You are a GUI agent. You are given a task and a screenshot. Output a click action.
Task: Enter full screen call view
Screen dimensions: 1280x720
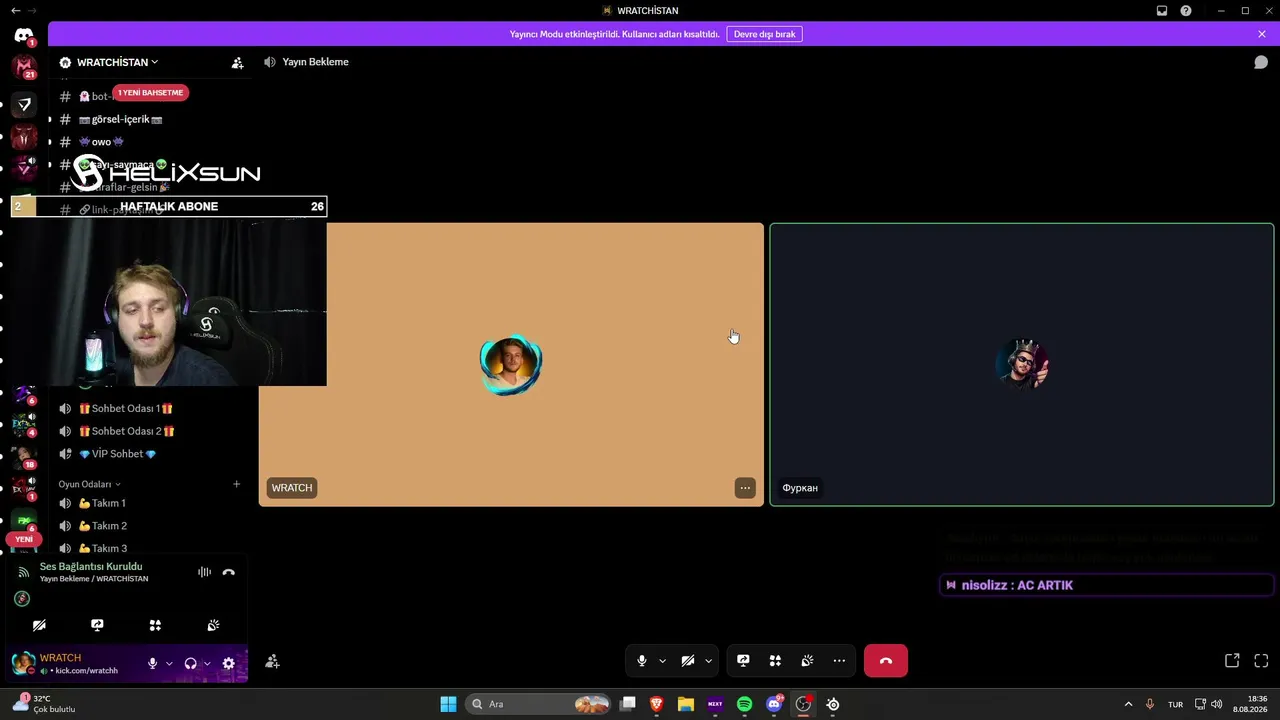[1261, 661]
